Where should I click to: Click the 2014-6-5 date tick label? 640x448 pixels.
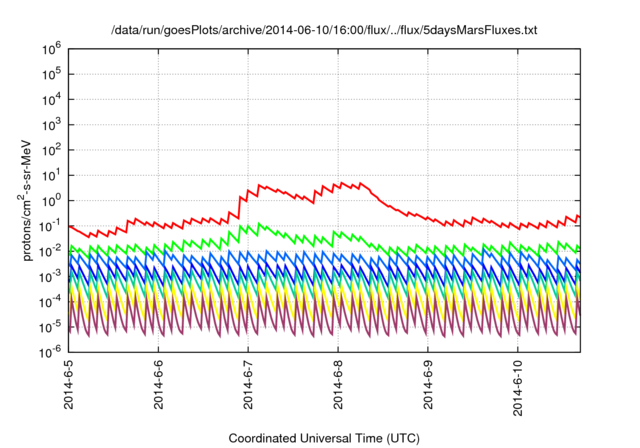pyautogui.click(x=69, y=384)
